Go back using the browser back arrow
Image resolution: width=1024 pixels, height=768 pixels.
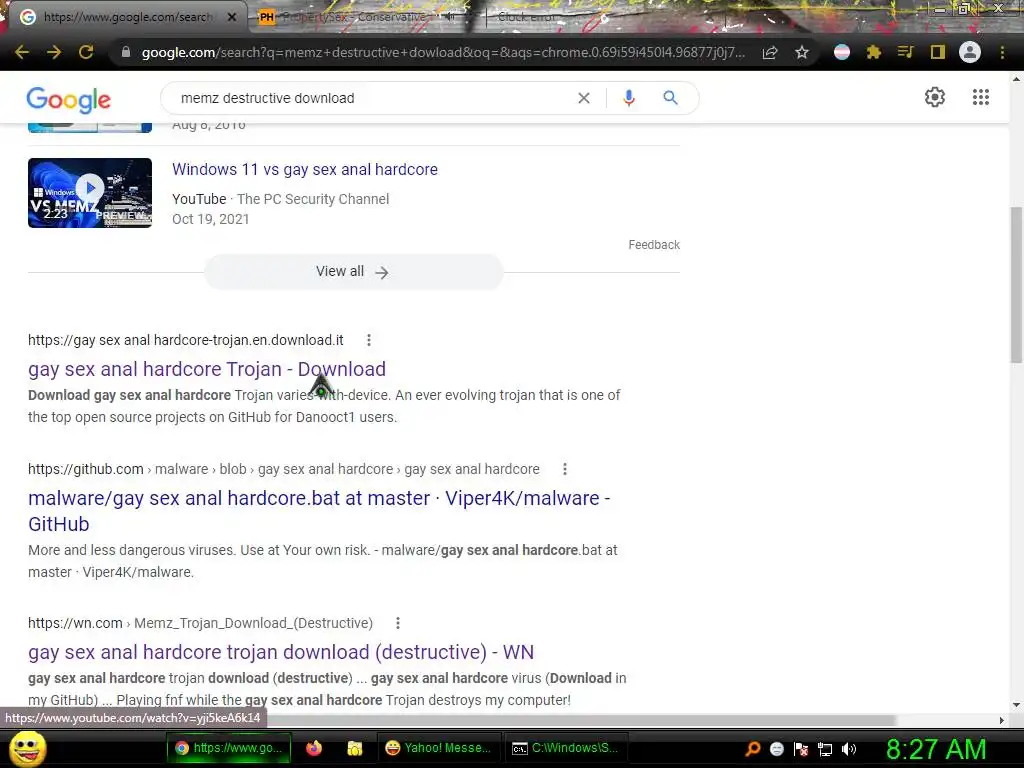(x=22, y=52)
